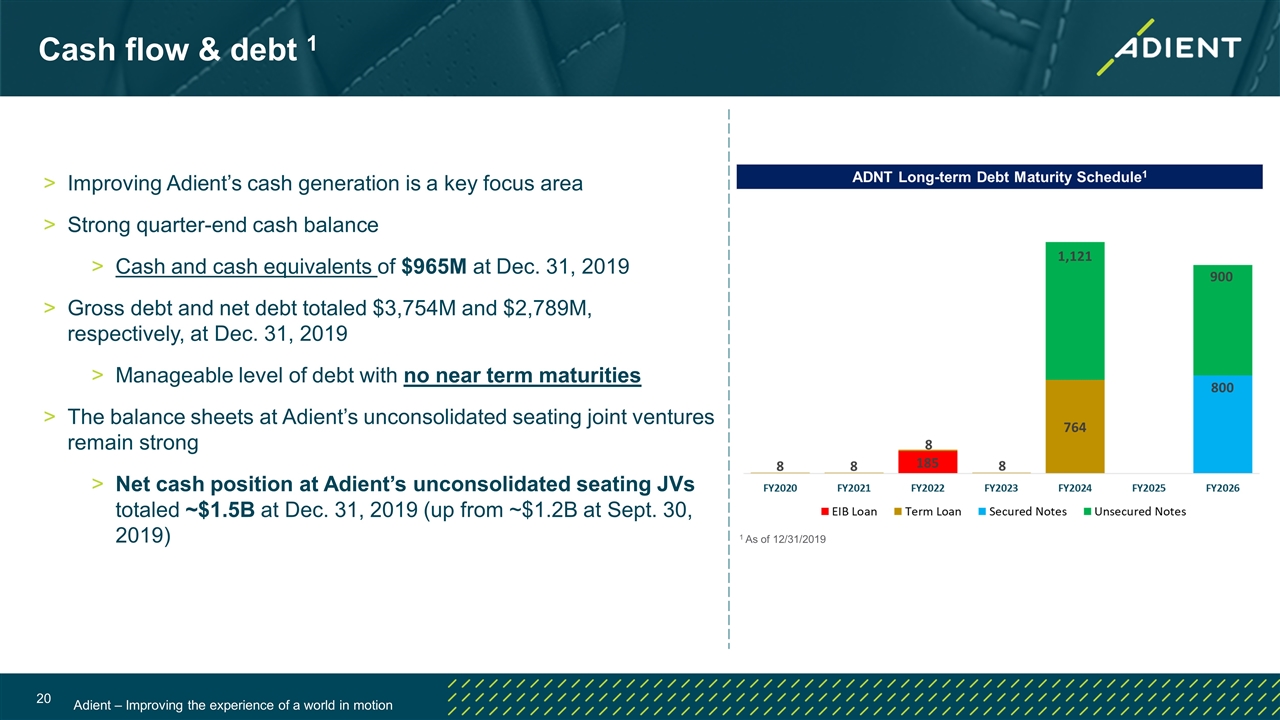
Task: Click the FY2023 axis label
Action: [x=1001, y=488]
